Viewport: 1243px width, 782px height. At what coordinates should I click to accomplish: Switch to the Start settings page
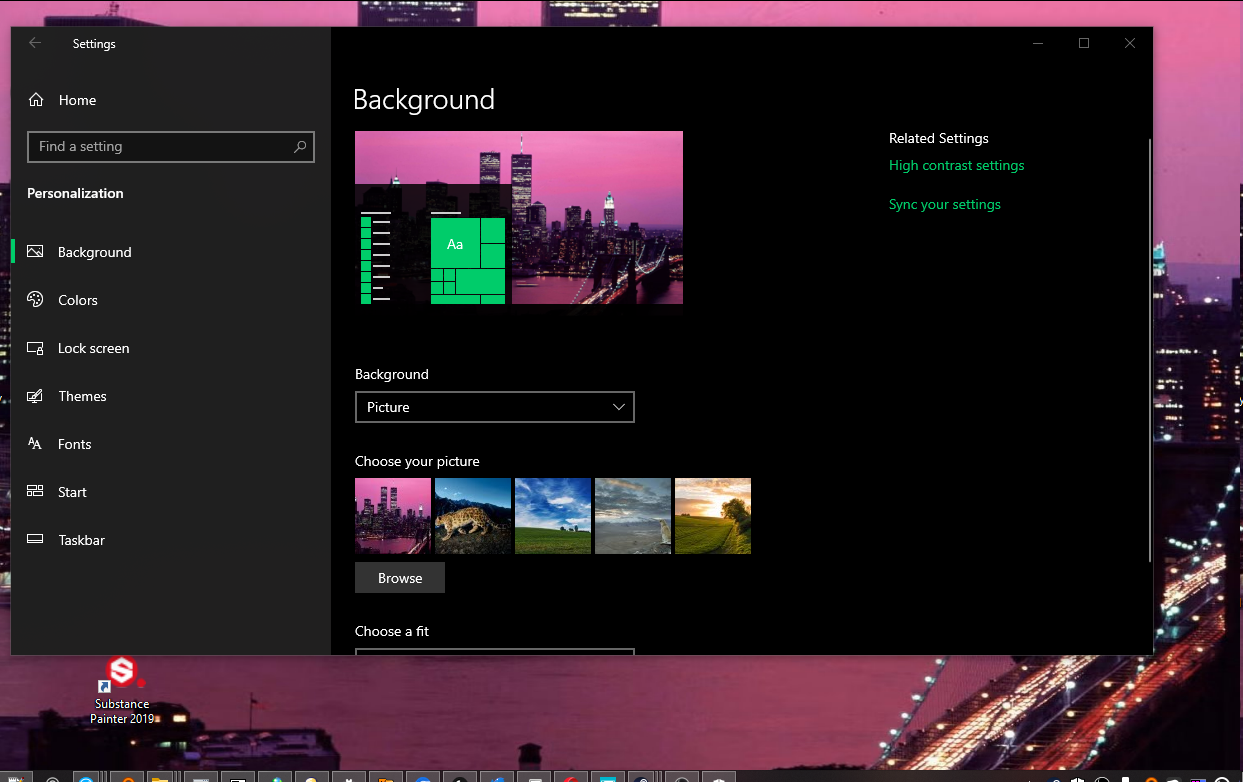[171, 492]
